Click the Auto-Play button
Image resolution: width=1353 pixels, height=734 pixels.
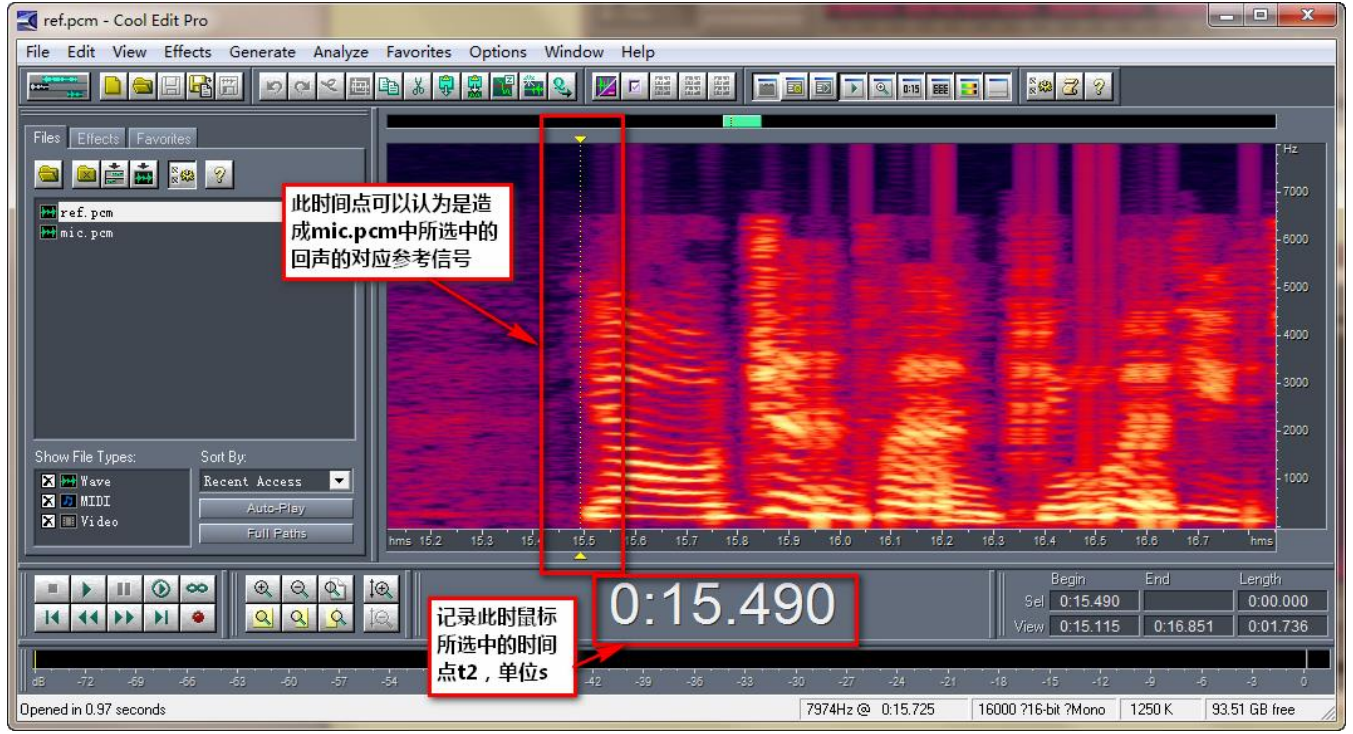tap(276, 508)
